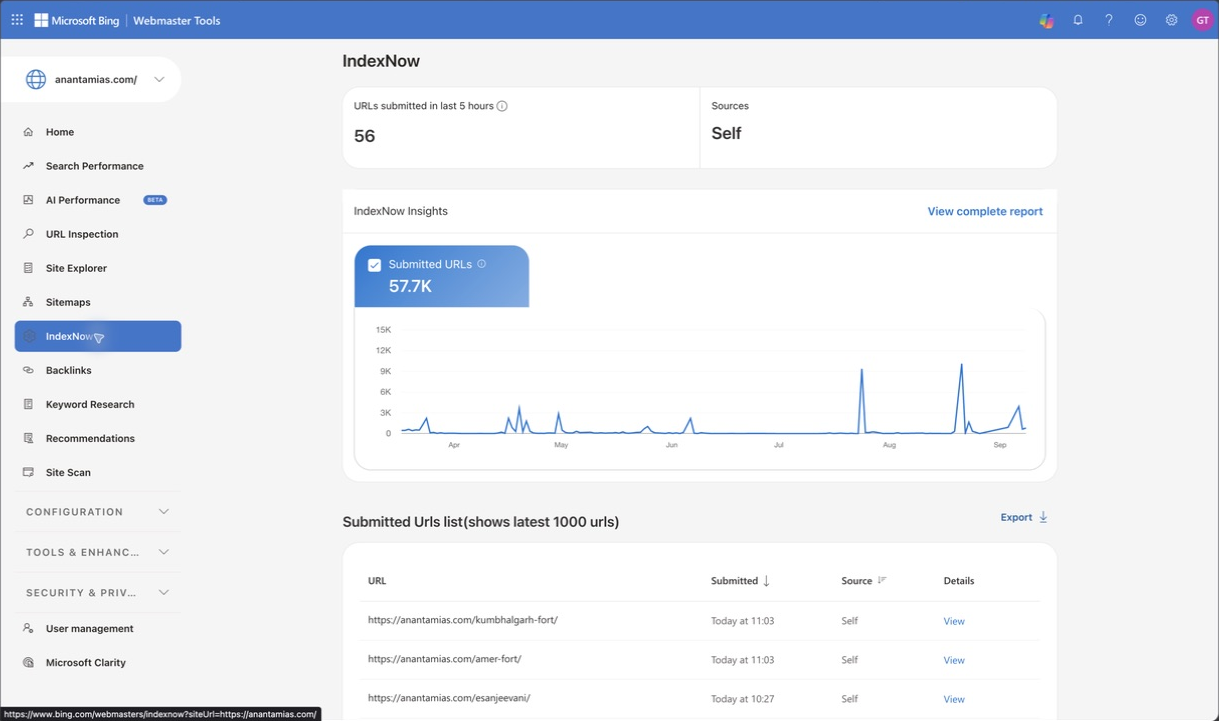Viewport: 1219px width, 721px height.
Task: Click the esanjeevani URL text
Action: [x=449, y=698]
